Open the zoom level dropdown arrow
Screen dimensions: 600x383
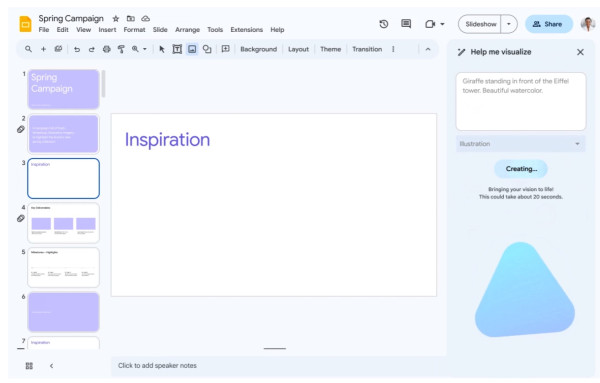tap(145, 49)
